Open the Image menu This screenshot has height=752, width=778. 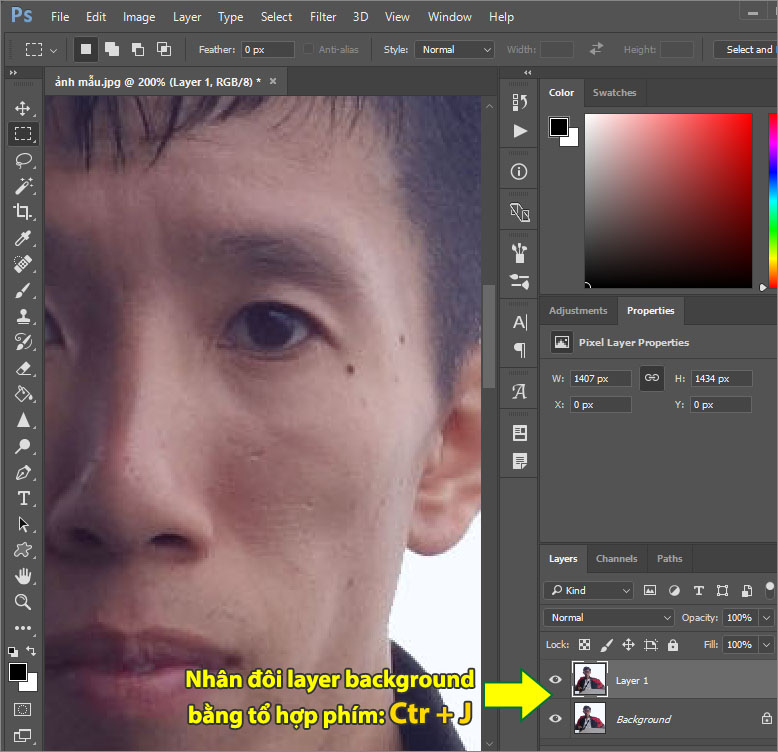click(x=139, y=17)
